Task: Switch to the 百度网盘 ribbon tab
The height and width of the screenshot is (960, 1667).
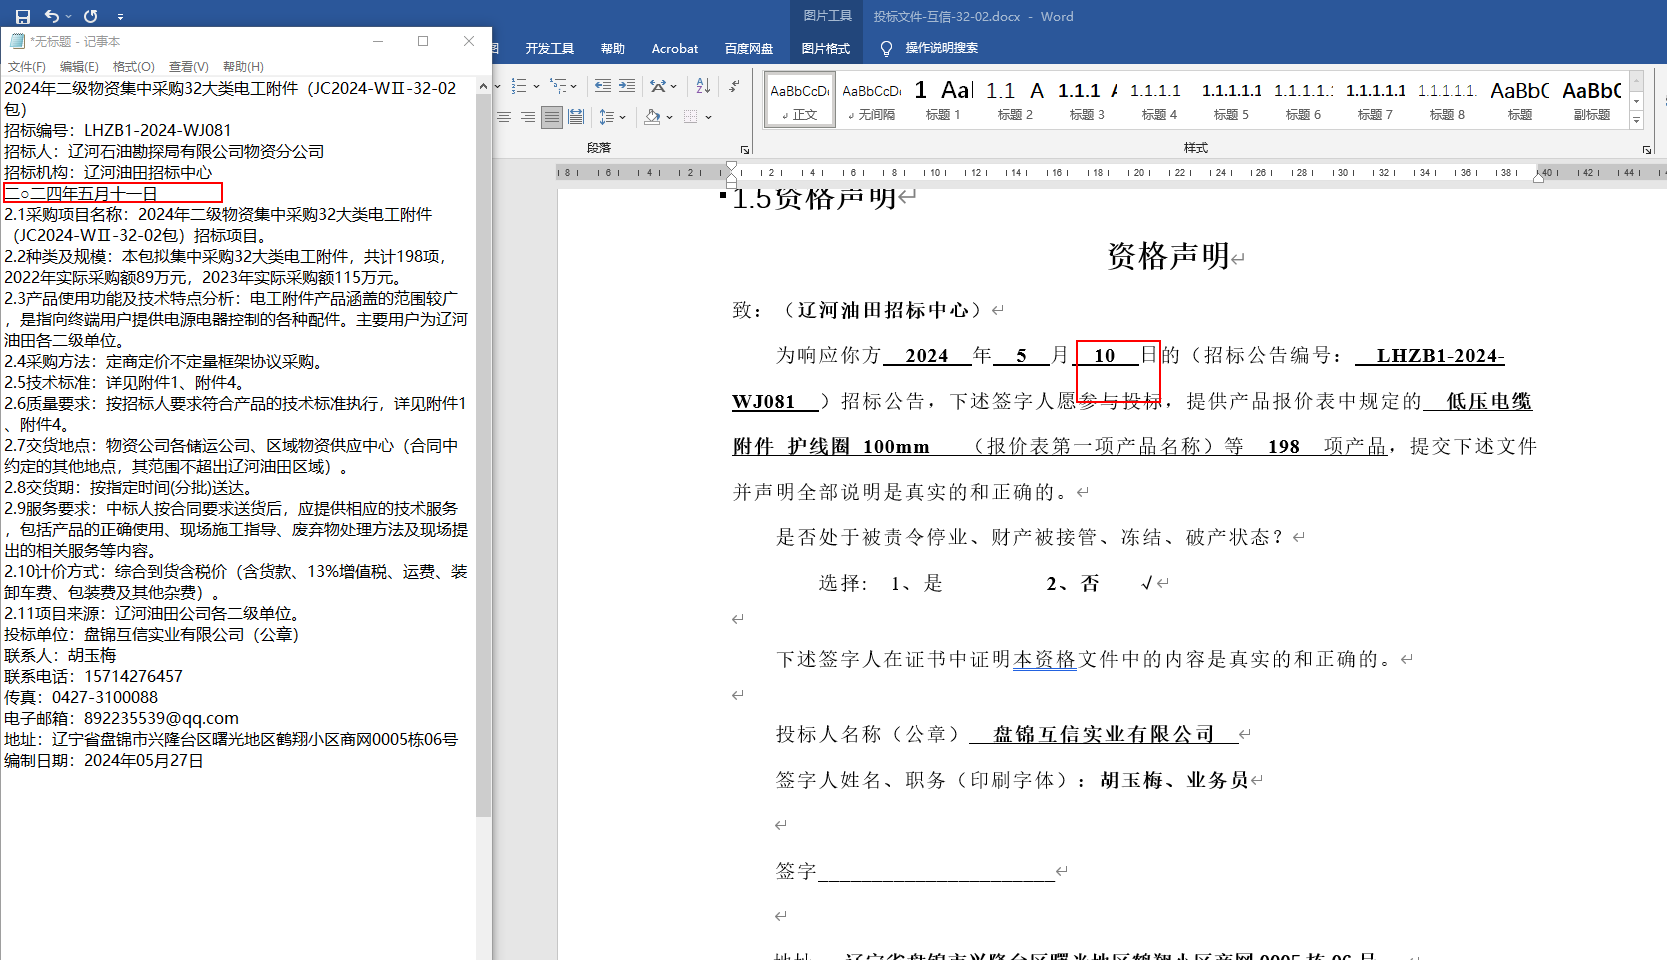Action: point(749,48)
